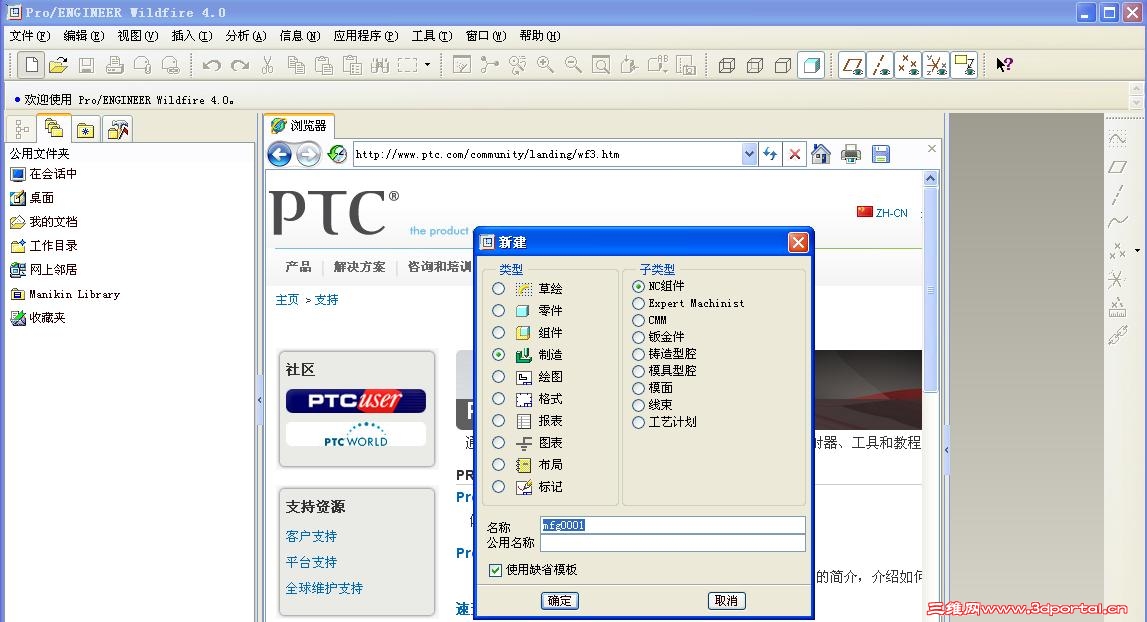
Task: Collapse the navigator panel handle
Action: tap(260, 400)
